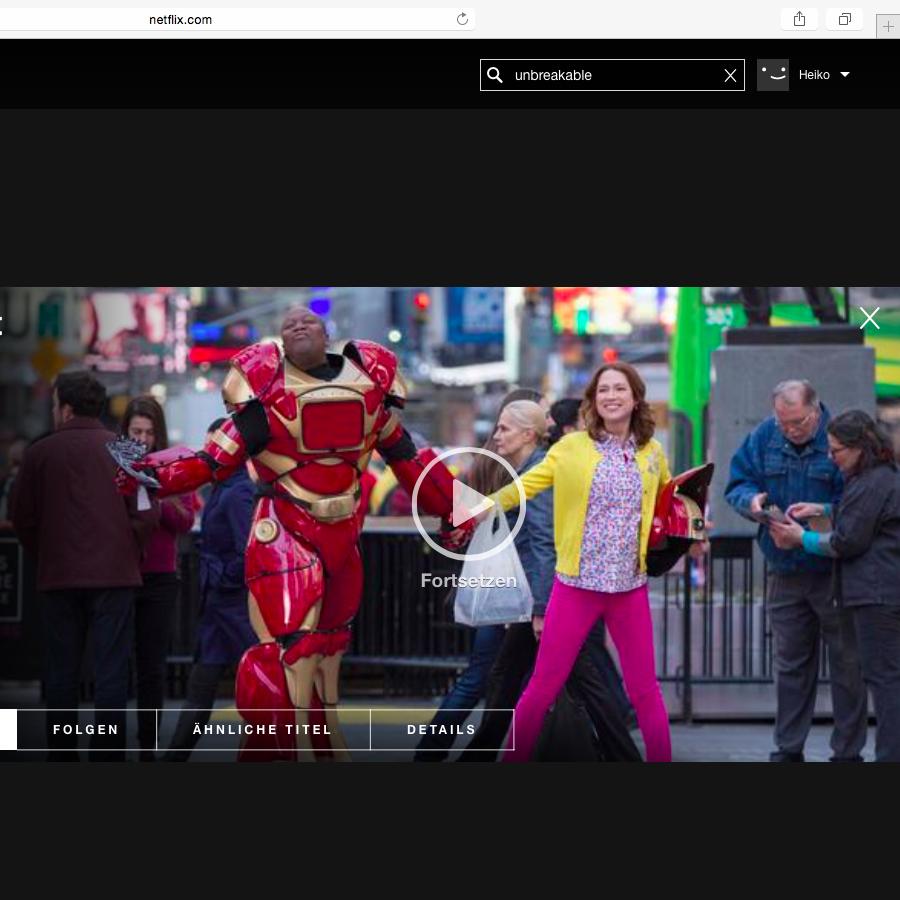Clear the unbreakable search text
The image size is (900, 900).
pyautogui.click(x=730, y=75)
